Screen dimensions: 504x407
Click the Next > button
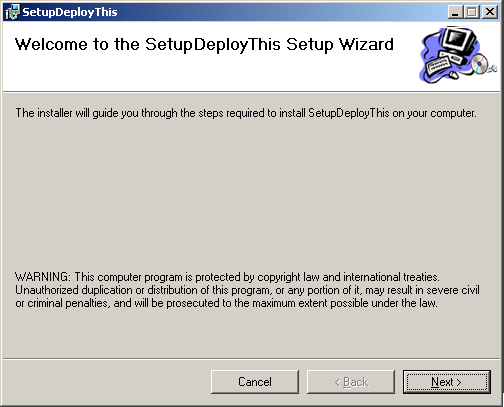(x=447, y=382)
